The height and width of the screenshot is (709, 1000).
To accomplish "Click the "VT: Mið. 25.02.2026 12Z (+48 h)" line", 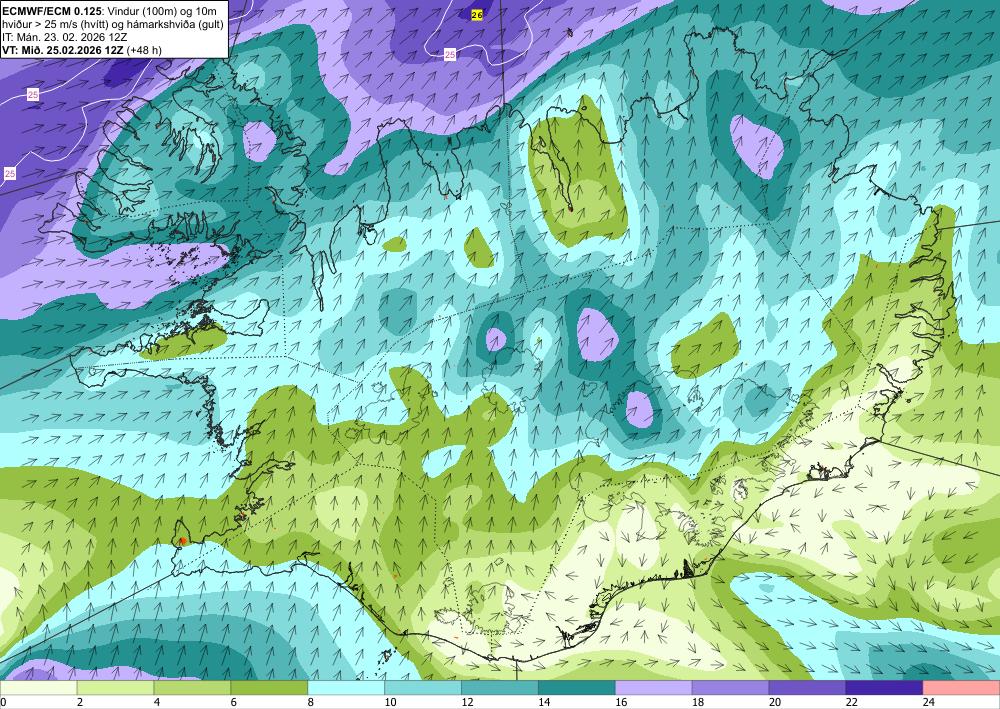I will coord(82,50).
